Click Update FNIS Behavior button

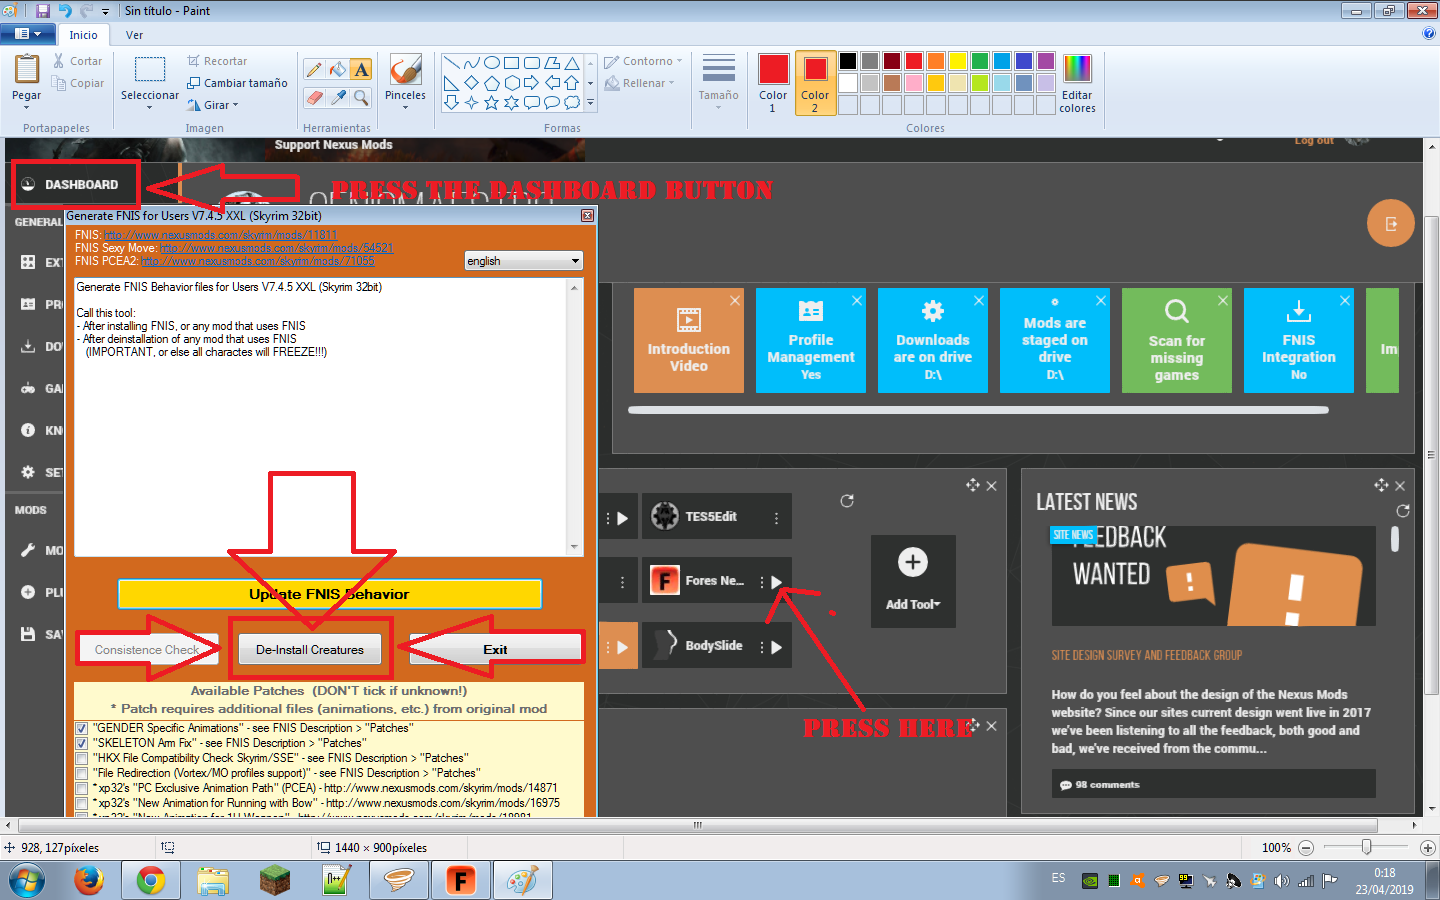click(x=330, y=594)
